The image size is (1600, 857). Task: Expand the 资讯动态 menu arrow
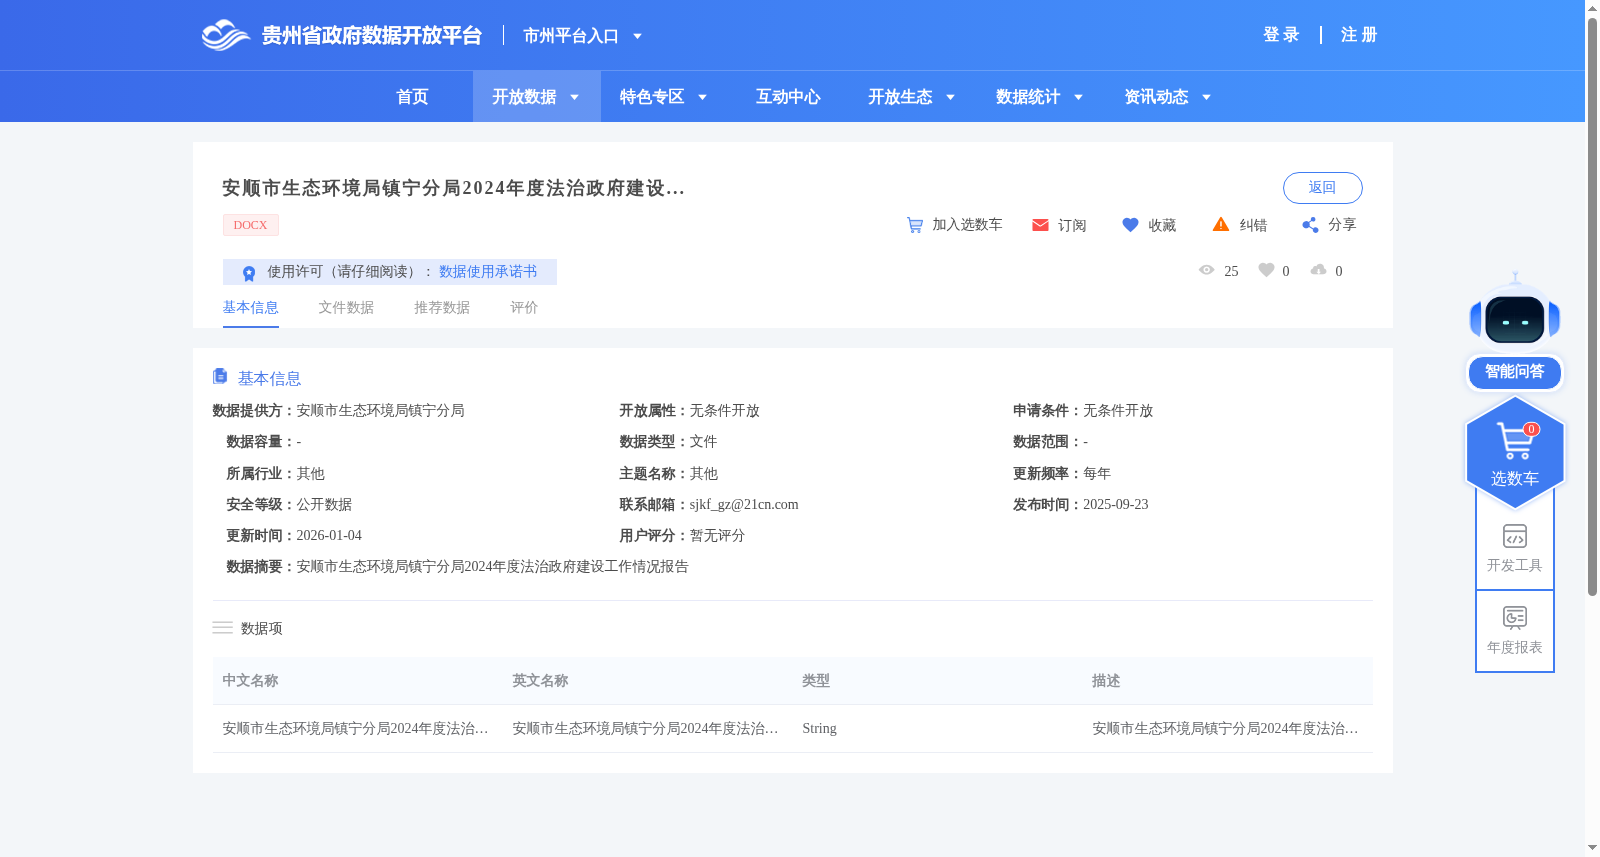[1206, 97]
